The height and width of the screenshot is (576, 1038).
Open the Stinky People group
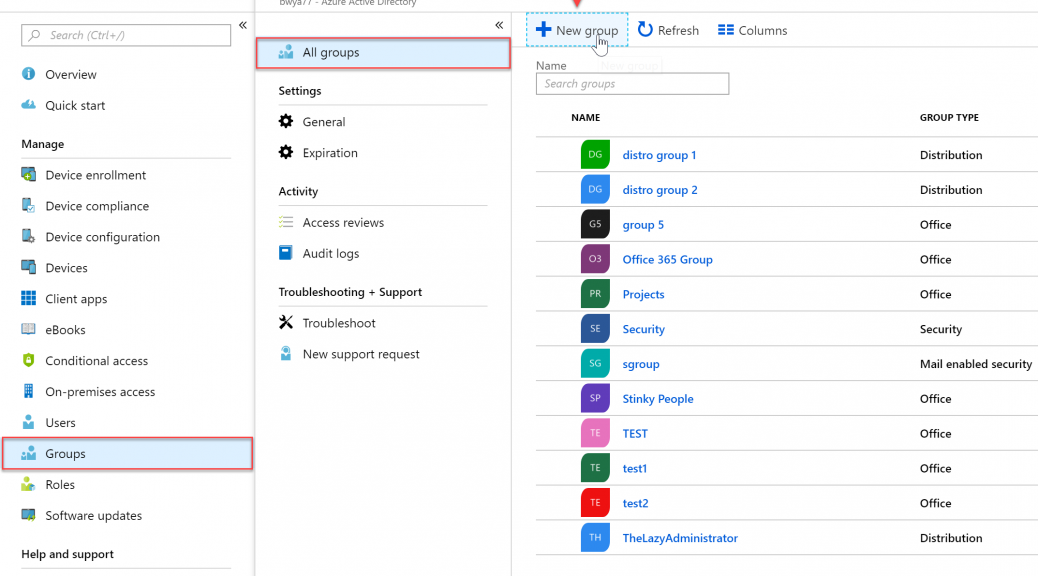[x=658, y=399]
